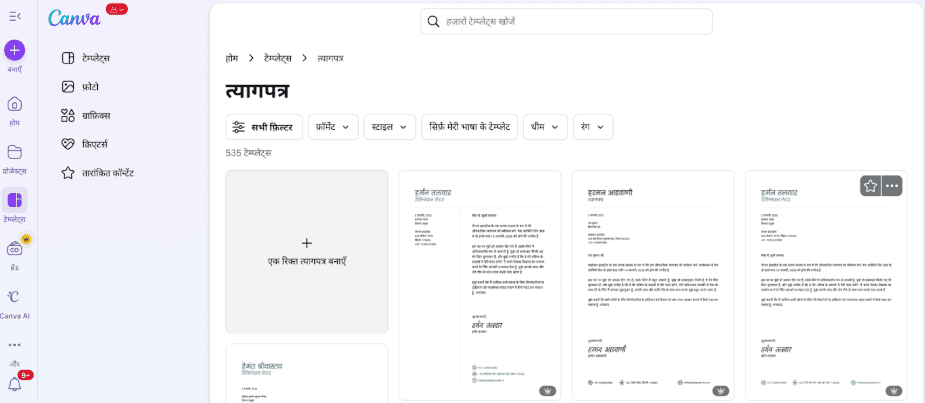Open the Home icon in sidebar

tap(14, 104)
